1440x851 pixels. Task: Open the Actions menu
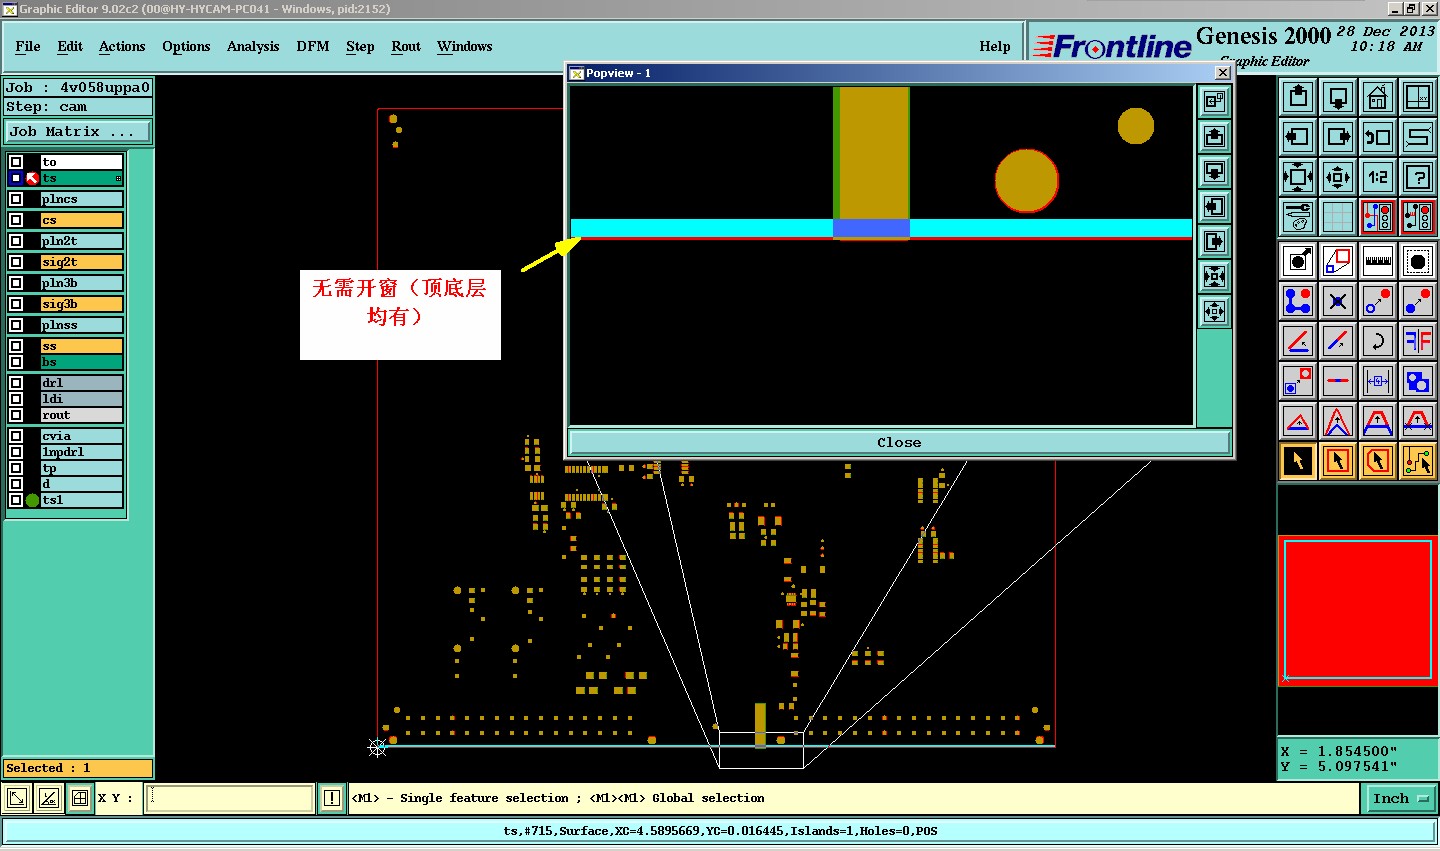click(x=122, y=46)
